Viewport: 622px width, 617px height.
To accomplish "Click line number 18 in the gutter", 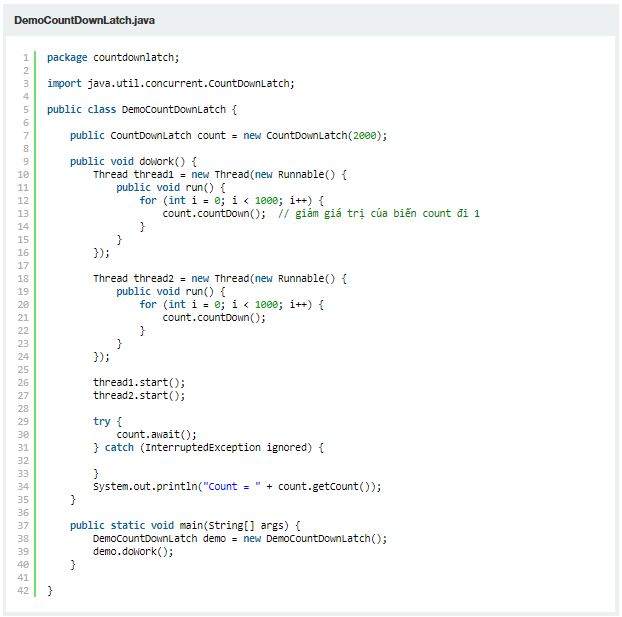I will [x=25, y=278].
